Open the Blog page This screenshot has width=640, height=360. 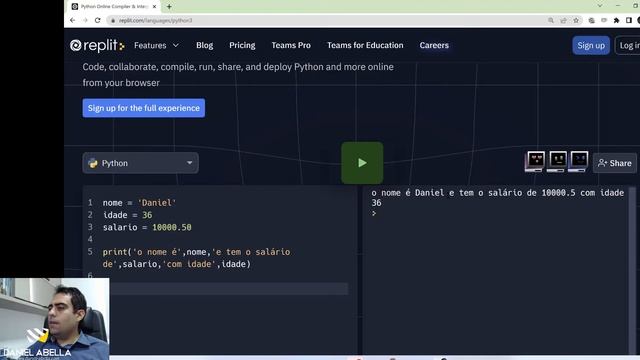[204, 45]
